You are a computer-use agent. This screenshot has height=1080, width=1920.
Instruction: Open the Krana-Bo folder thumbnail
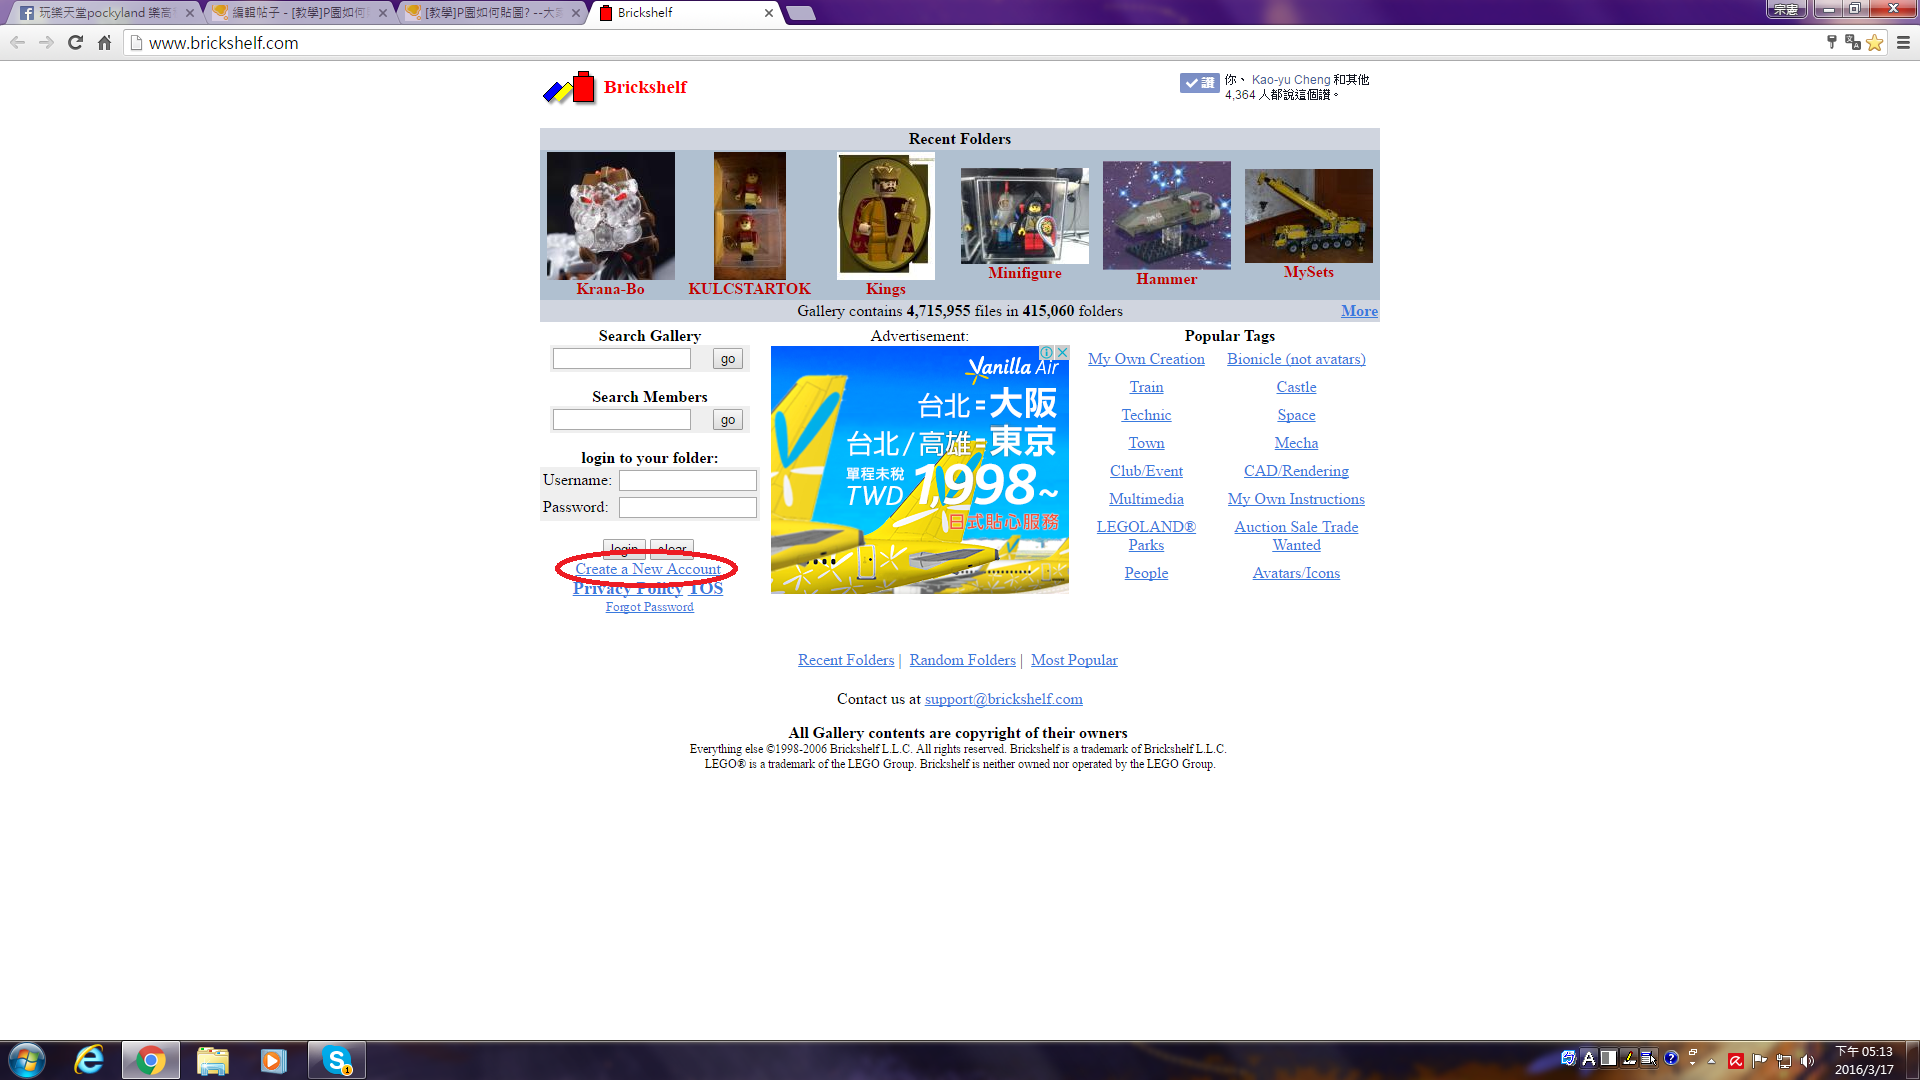point(610,216)
